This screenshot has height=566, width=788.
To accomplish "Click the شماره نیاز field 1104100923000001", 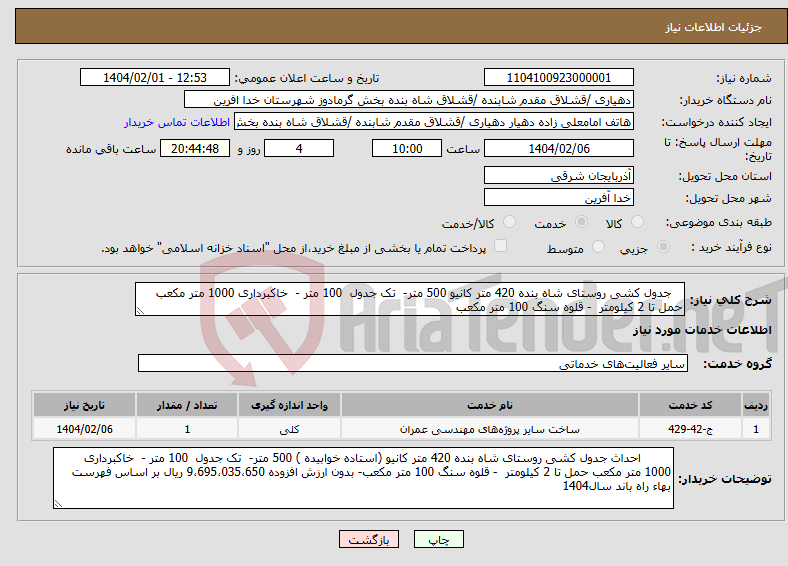I will coord(558,77).
